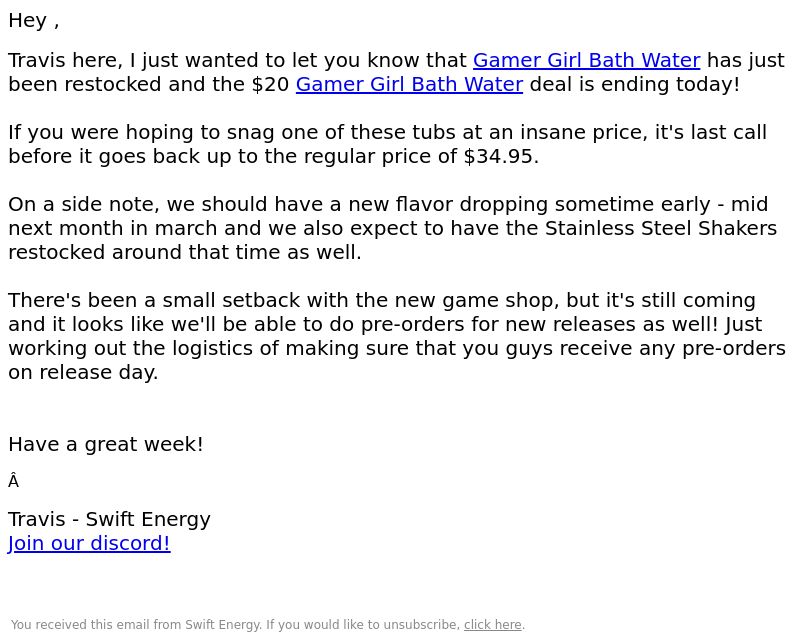Click the 'Travis - Swift Energy' signature
The width and height of the screenshot is (800, 636).
coord(109,519)
